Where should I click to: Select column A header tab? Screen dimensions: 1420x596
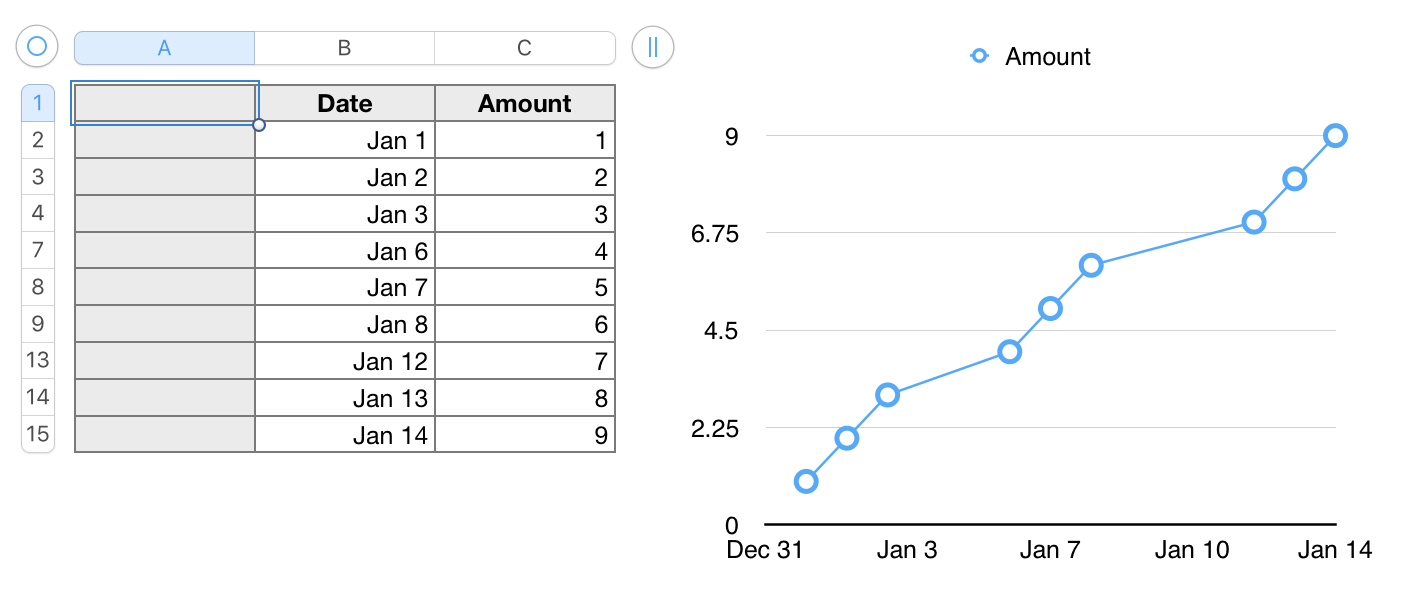tap(165, 48)
